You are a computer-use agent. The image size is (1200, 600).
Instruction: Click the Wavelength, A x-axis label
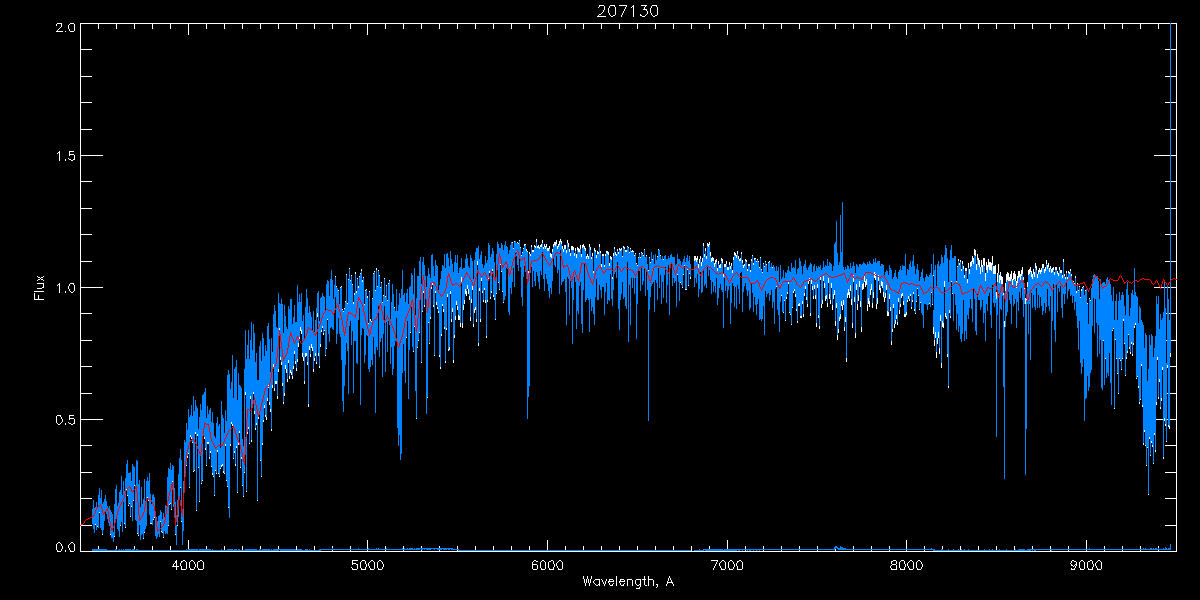[628, 582]
